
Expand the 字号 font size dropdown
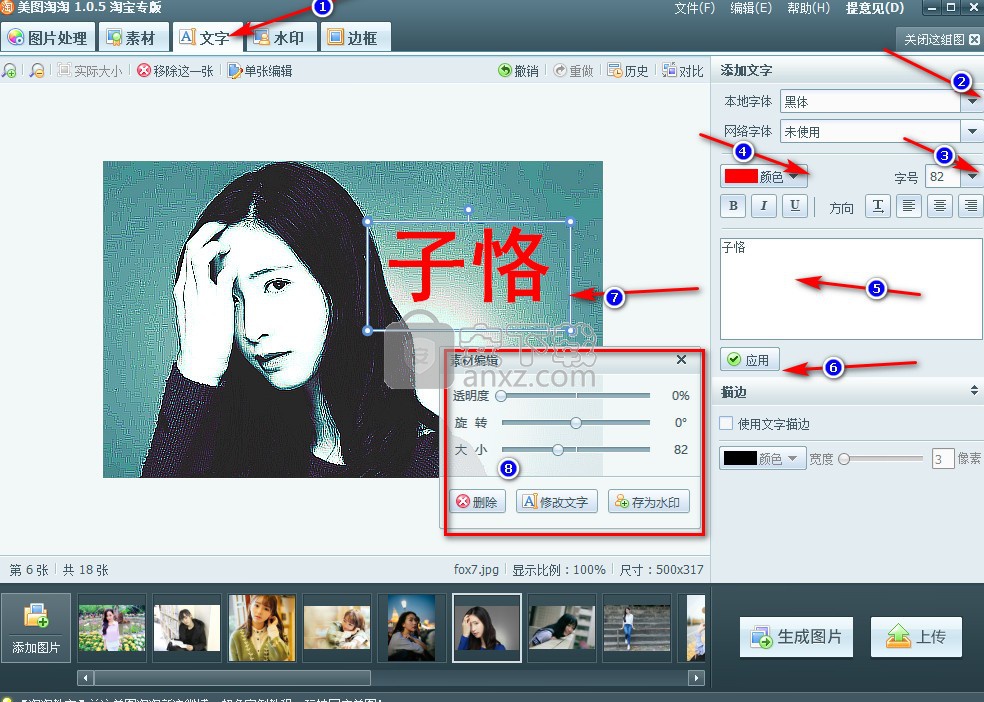point(972,177)
